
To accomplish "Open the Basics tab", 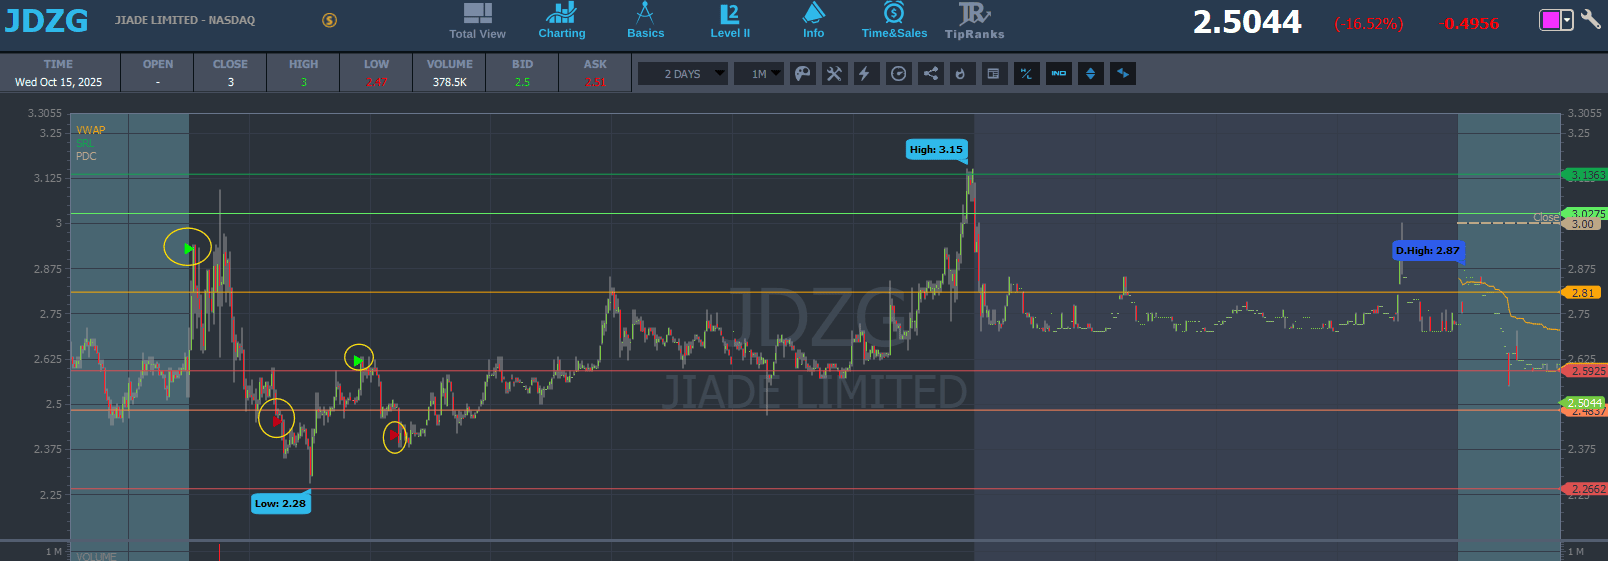I will point(645,21).
